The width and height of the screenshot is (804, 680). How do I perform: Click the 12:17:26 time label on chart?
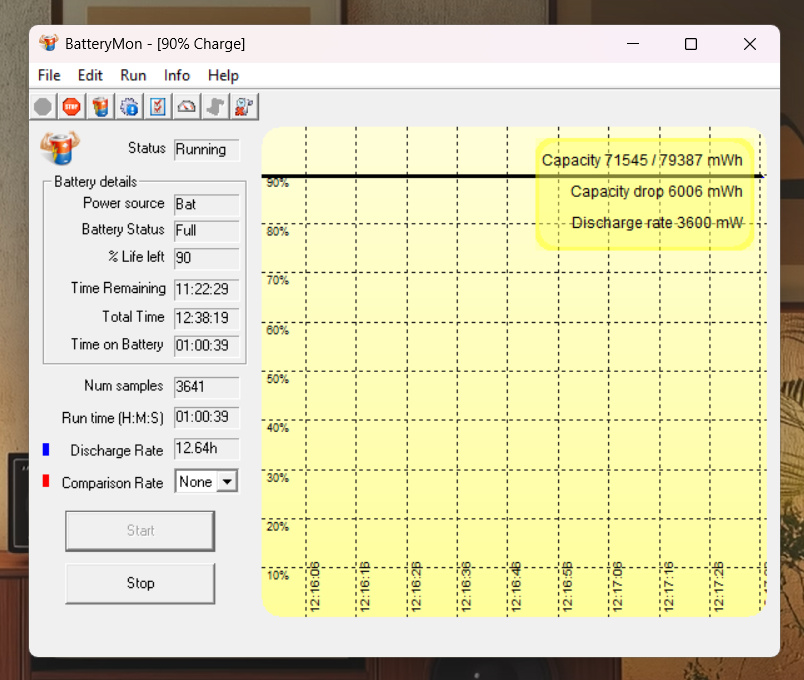pyautogui.click(x=718, y=587)
